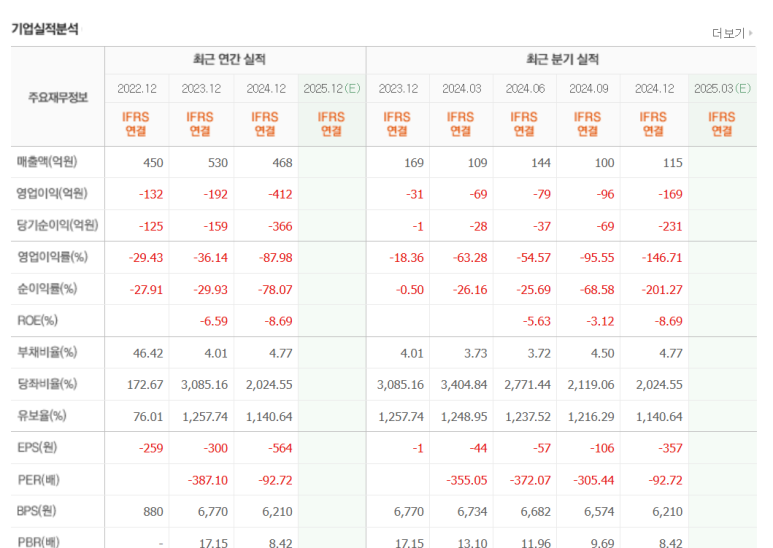Click the reserve ratio value 1,216.29

[x=591, y=417]
